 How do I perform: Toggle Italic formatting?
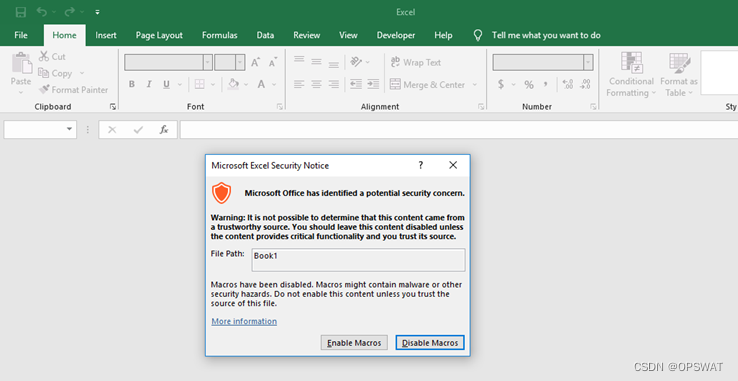(149, 84)
